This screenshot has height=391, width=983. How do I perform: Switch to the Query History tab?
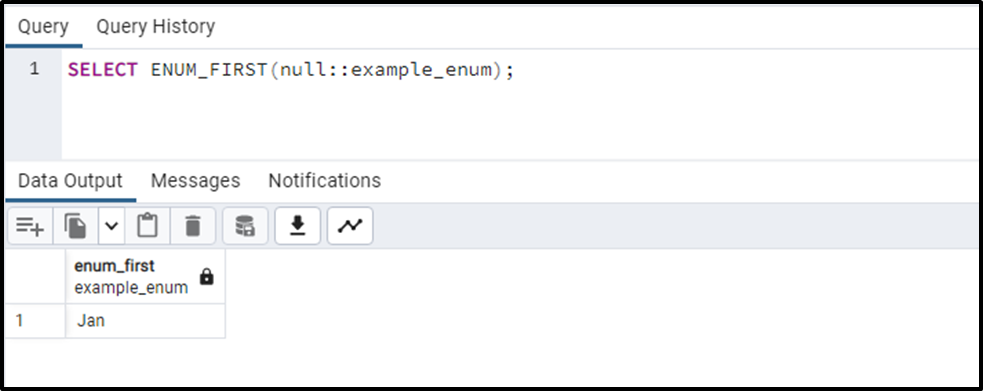click(x=155, y=26)
